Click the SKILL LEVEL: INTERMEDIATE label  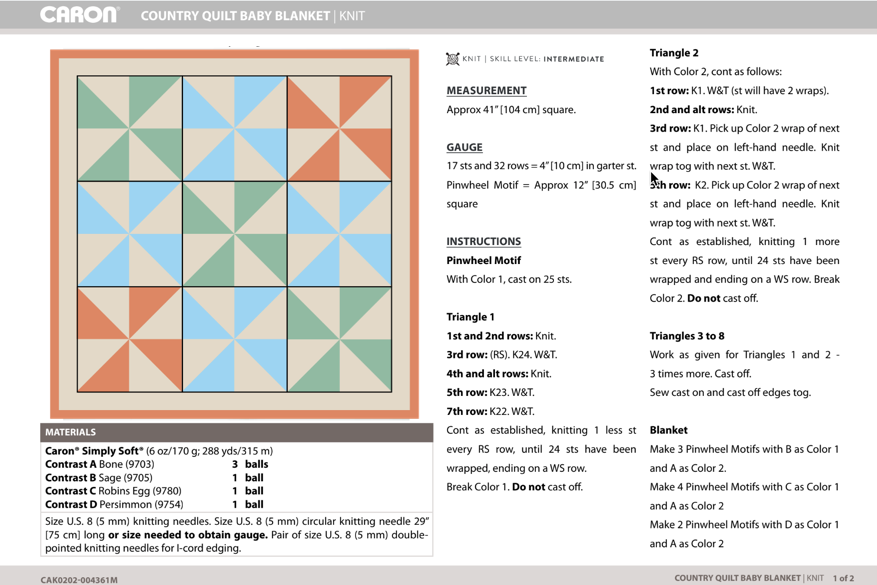tap(546, 59)
